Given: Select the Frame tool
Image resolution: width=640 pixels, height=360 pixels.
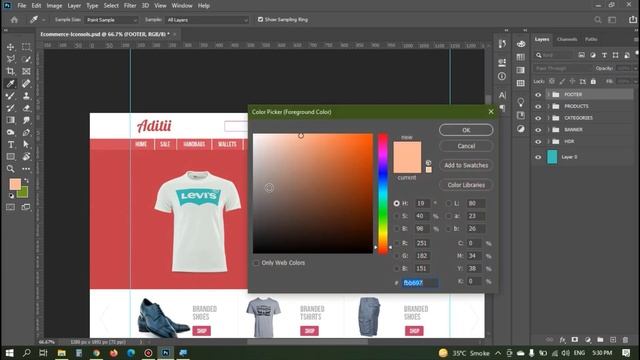Looking at the screenshot, I should coord(26,71).
